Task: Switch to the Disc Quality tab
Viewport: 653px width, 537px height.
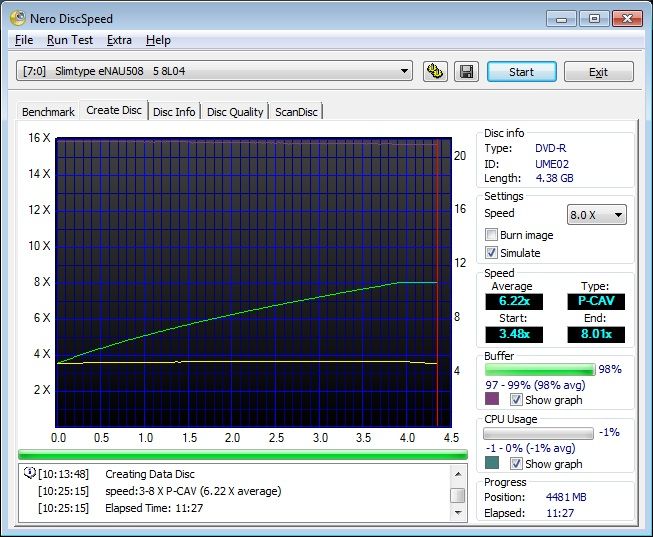Action: pyautogui.click(x=235, y=112)
